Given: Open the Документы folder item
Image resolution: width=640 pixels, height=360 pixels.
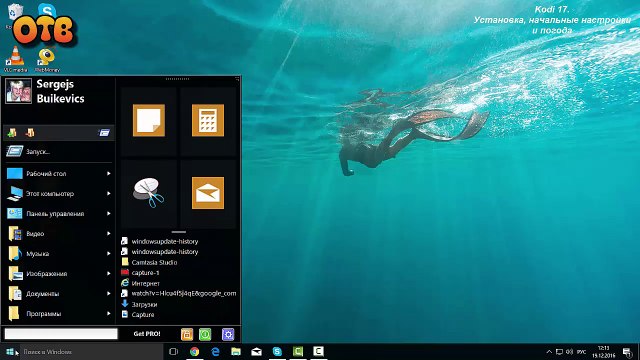Looking at the screenshot, I should [x=58, y=293].
